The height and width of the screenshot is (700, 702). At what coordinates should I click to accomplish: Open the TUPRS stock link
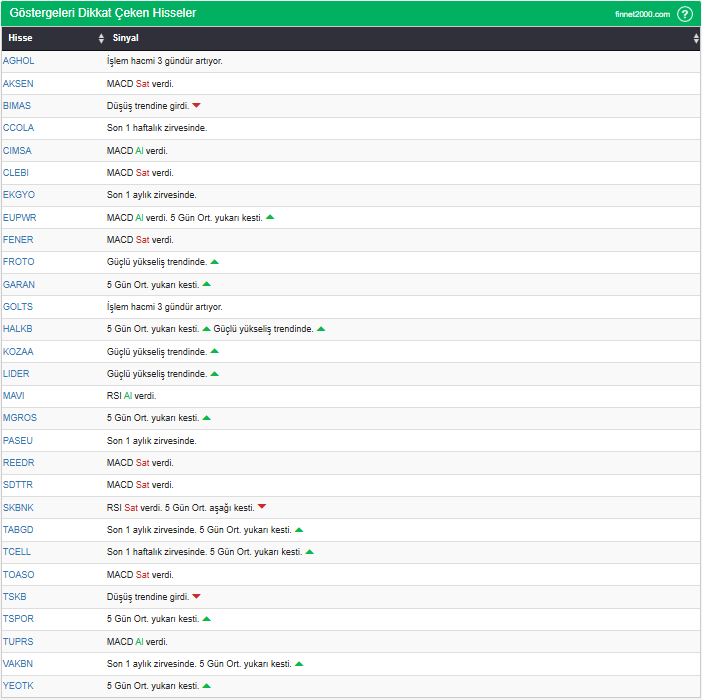click(18, 642)
